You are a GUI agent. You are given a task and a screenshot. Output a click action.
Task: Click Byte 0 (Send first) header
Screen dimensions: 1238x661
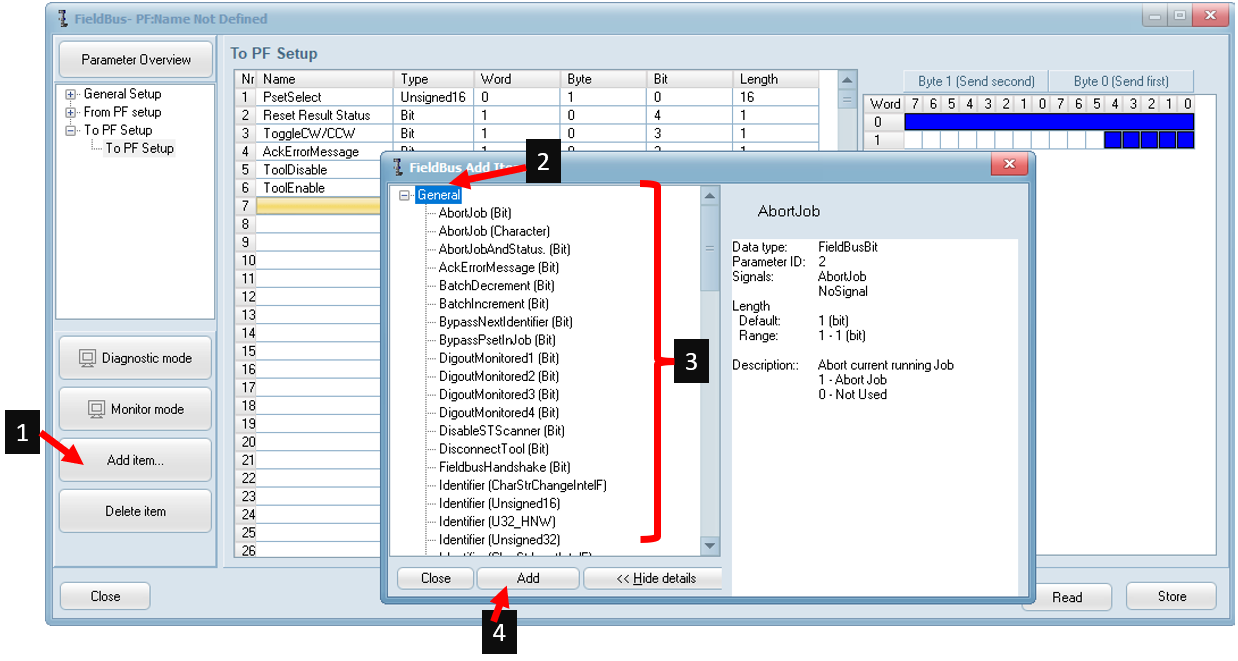1121,81
